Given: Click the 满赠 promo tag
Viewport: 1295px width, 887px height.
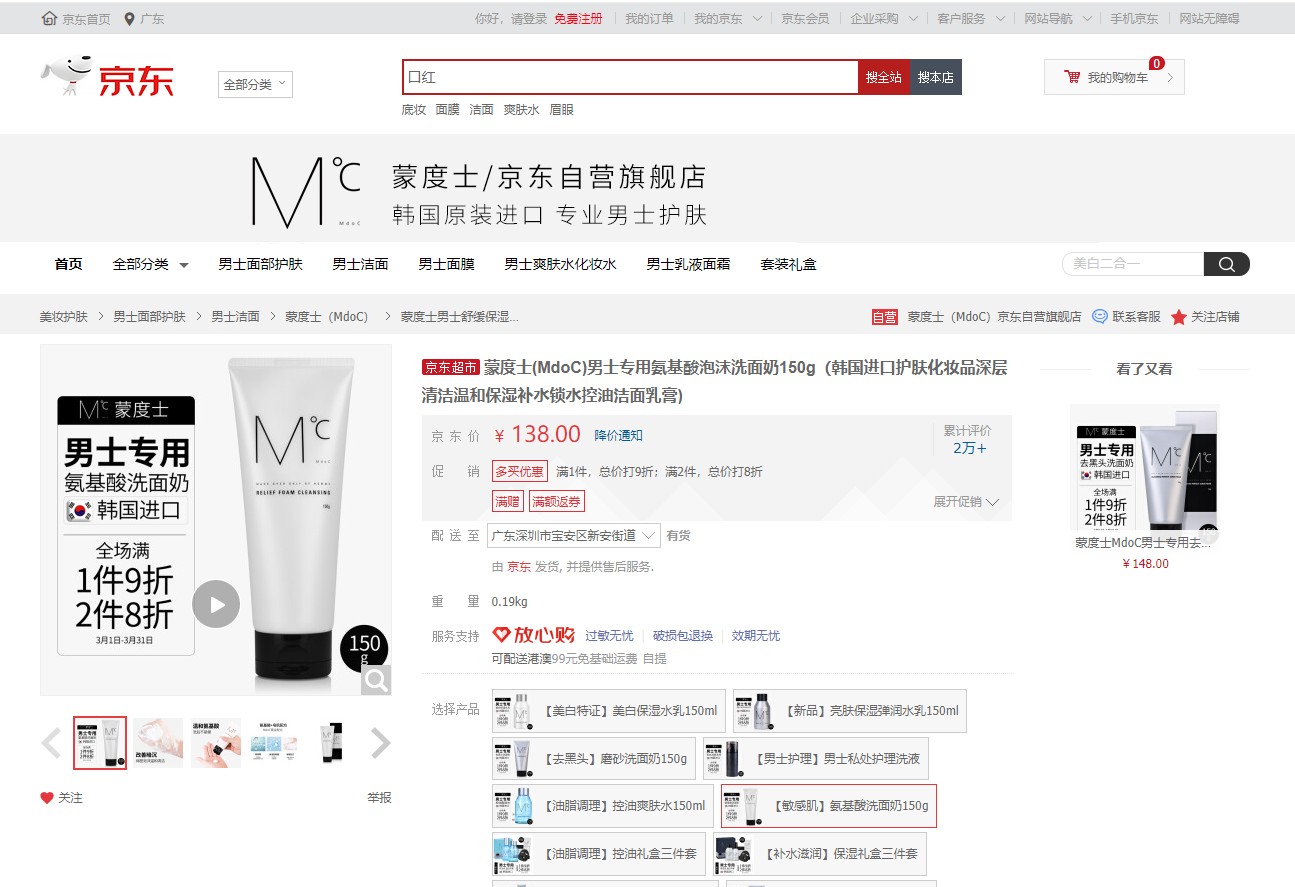Looking at the screenshot, I should pos(508,502).
